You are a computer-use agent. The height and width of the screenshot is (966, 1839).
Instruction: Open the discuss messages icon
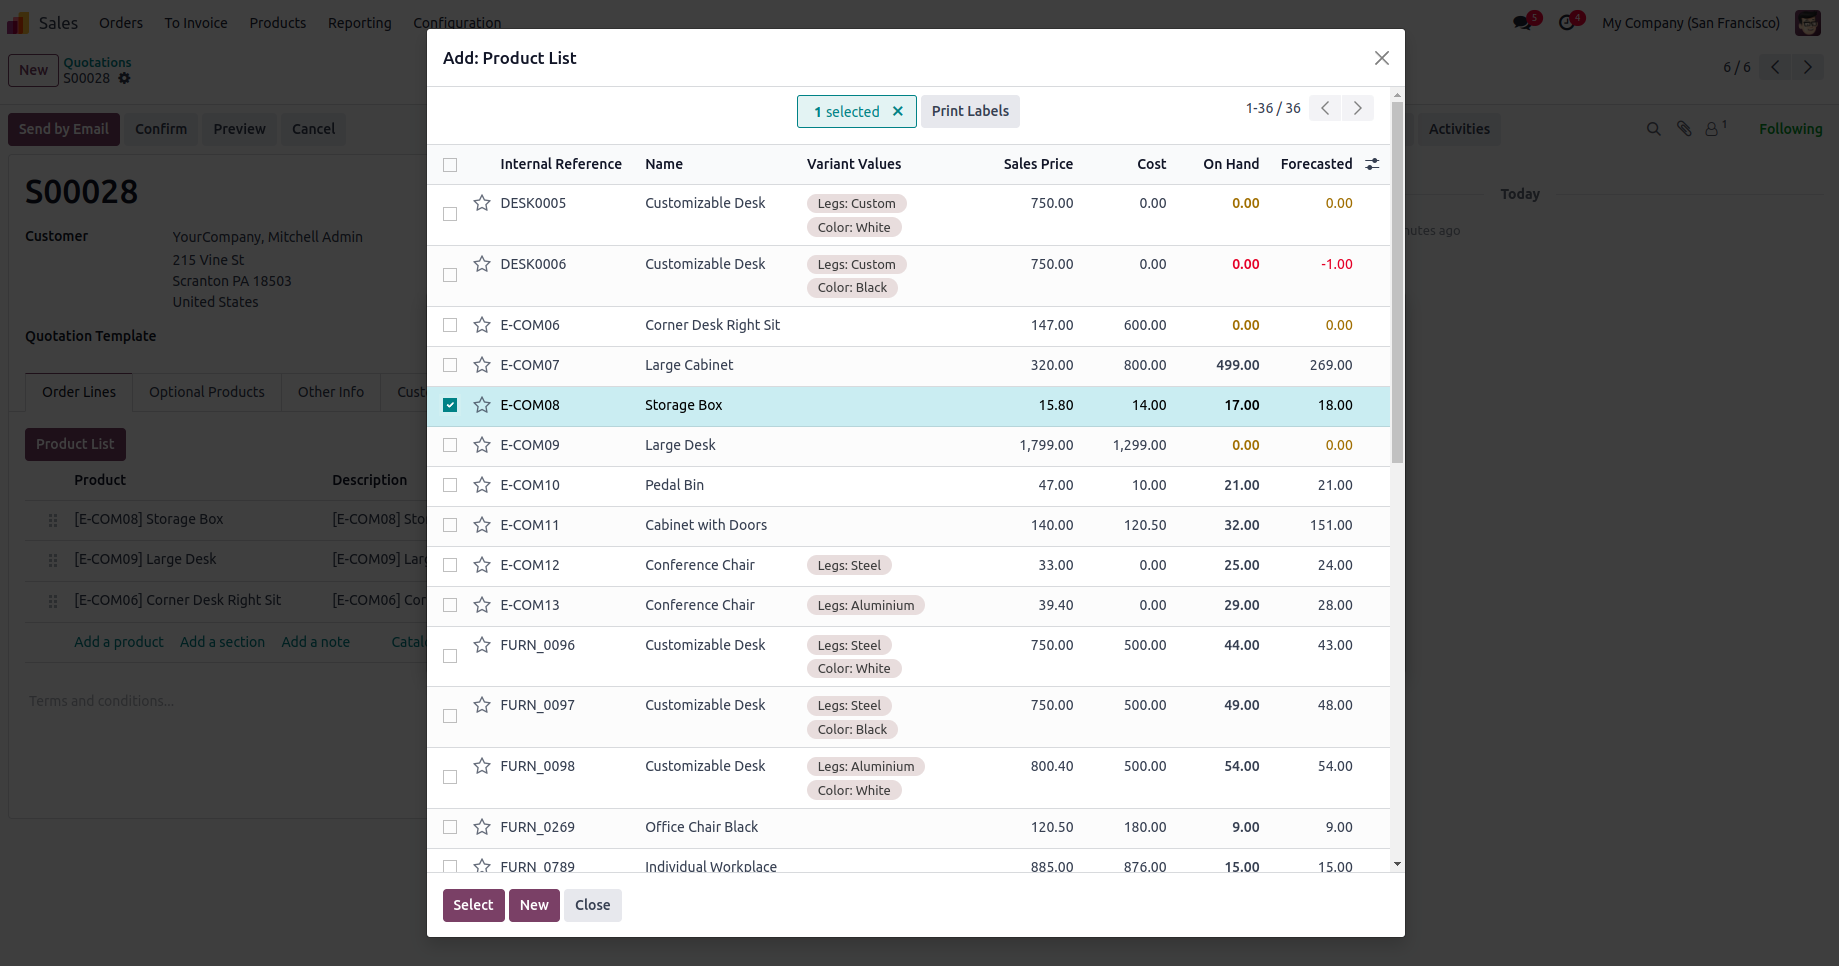pyautogui.click(x=1523, y=23)
